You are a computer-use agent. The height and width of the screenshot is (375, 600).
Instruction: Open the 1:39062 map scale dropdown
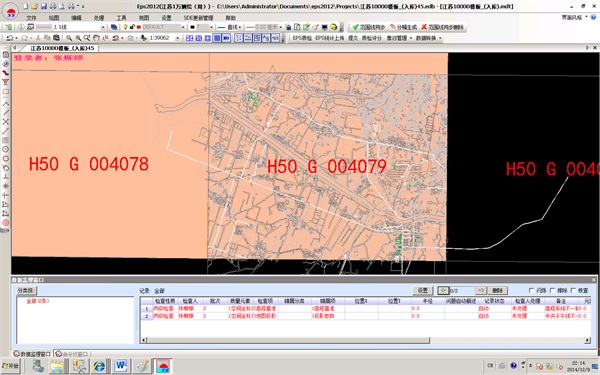click(x=178, y=38)
